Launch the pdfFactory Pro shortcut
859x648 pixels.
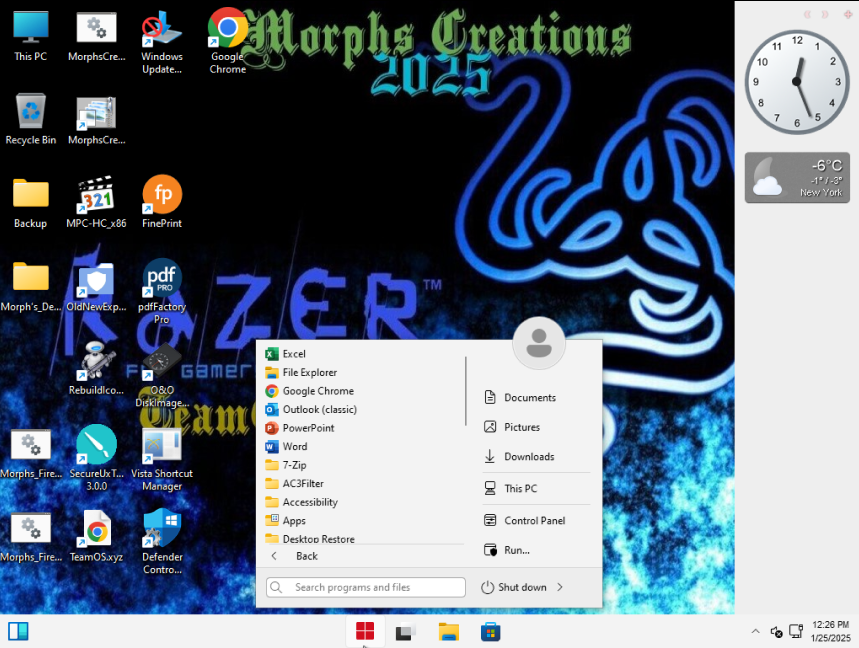pos(162,291)
